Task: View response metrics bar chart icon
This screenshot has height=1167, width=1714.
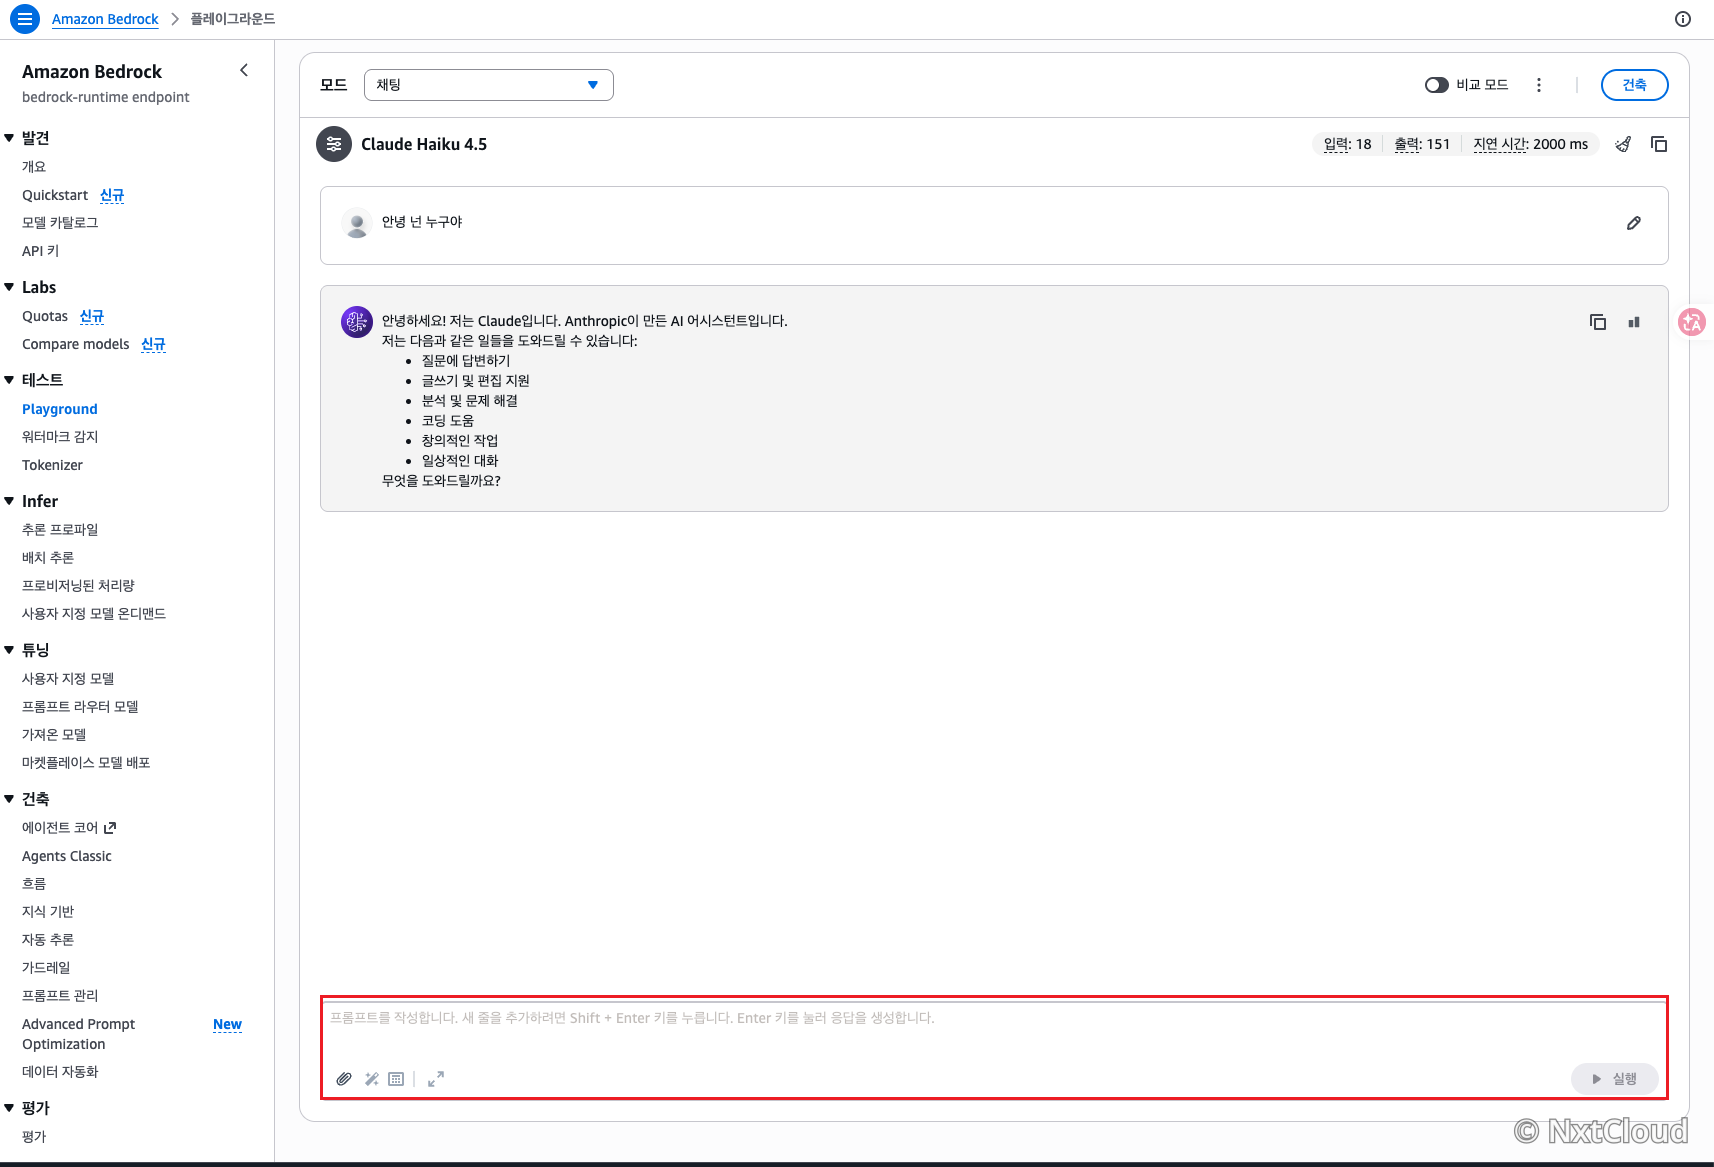Action: [1634, 322]
